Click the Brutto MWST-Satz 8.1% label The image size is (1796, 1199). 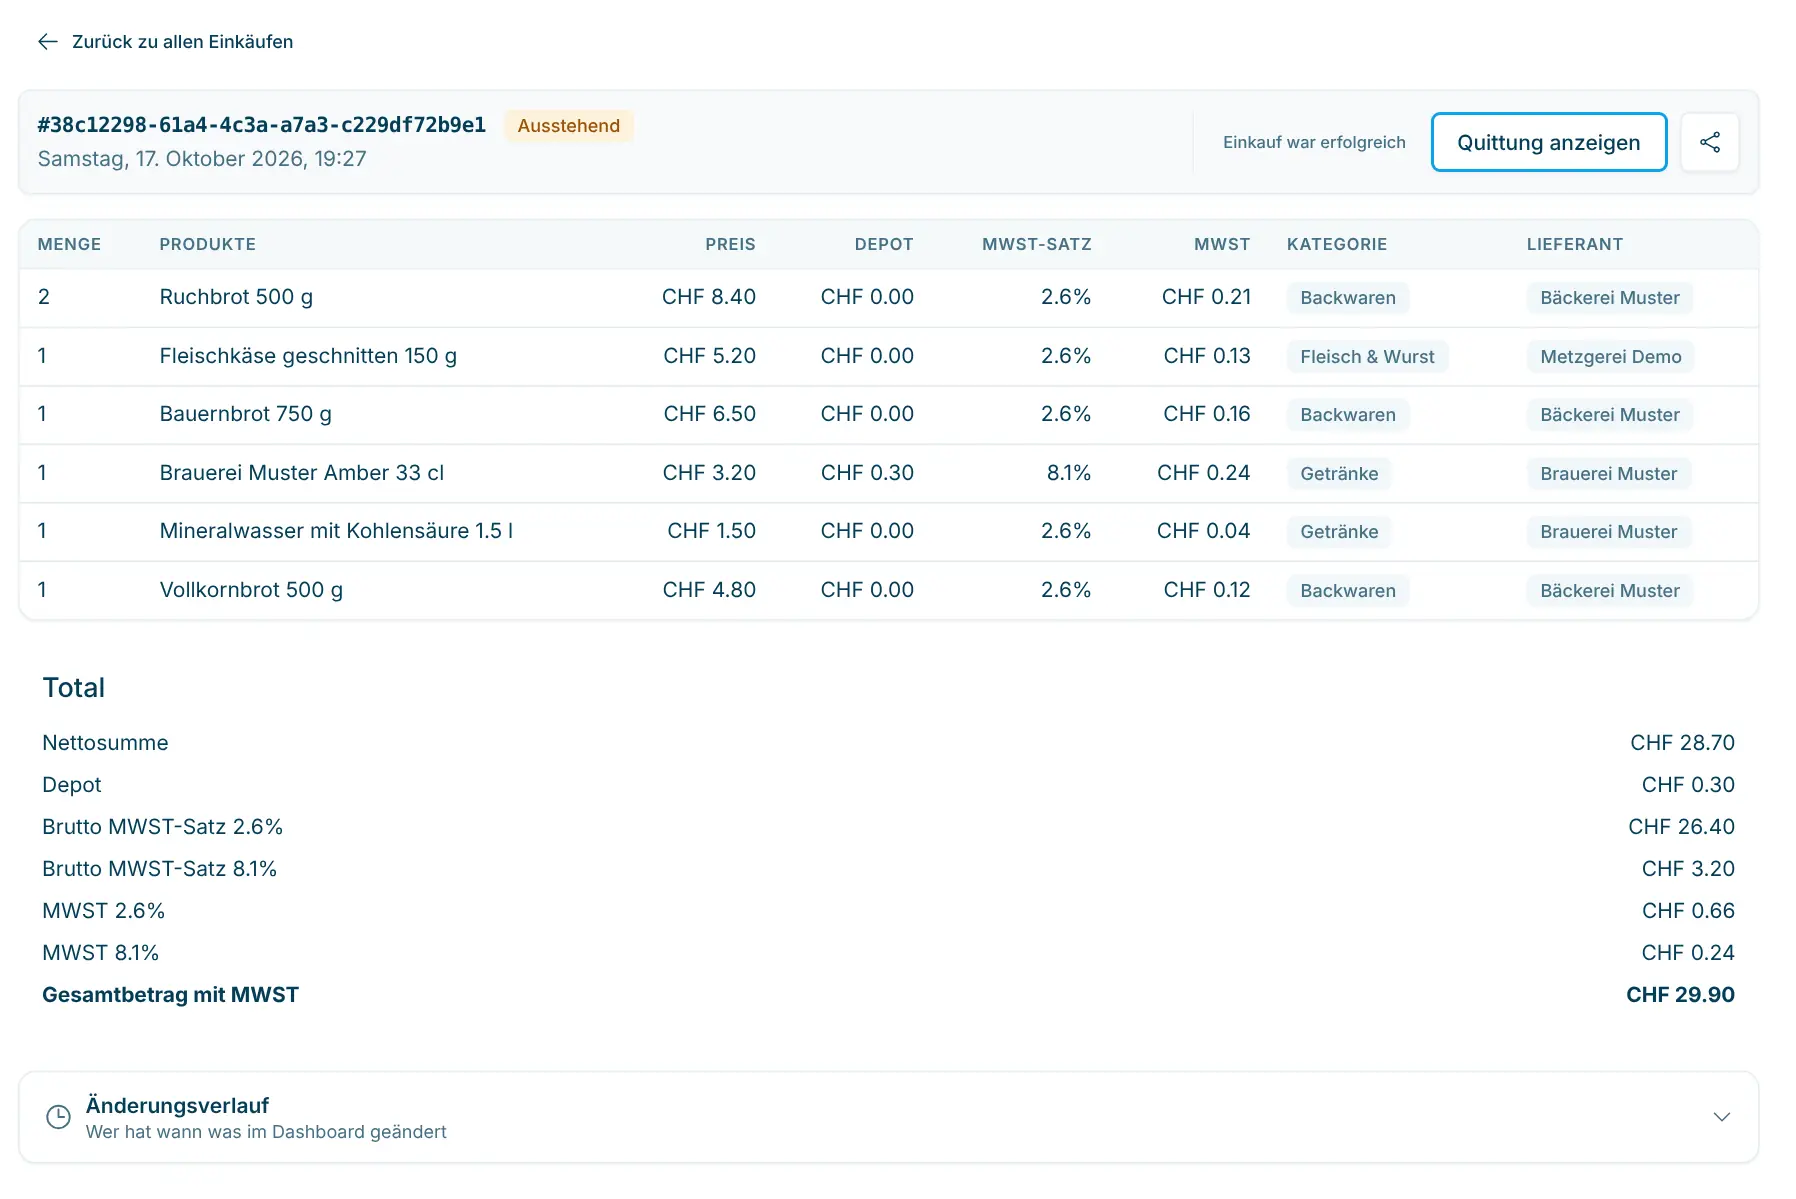[159, 869]
